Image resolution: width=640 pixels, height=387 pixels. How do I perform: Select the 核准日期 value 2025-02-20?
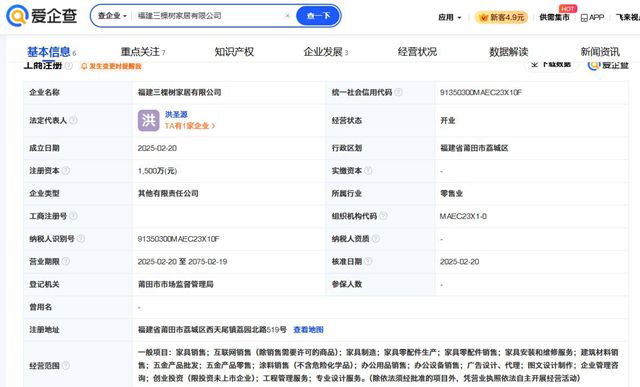460,262
